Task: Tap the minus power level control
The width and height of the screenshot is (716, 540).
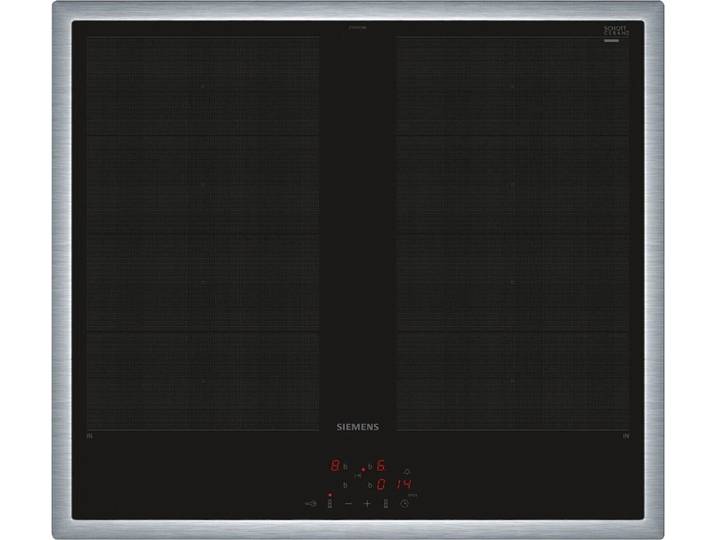Action: (348, 503)
